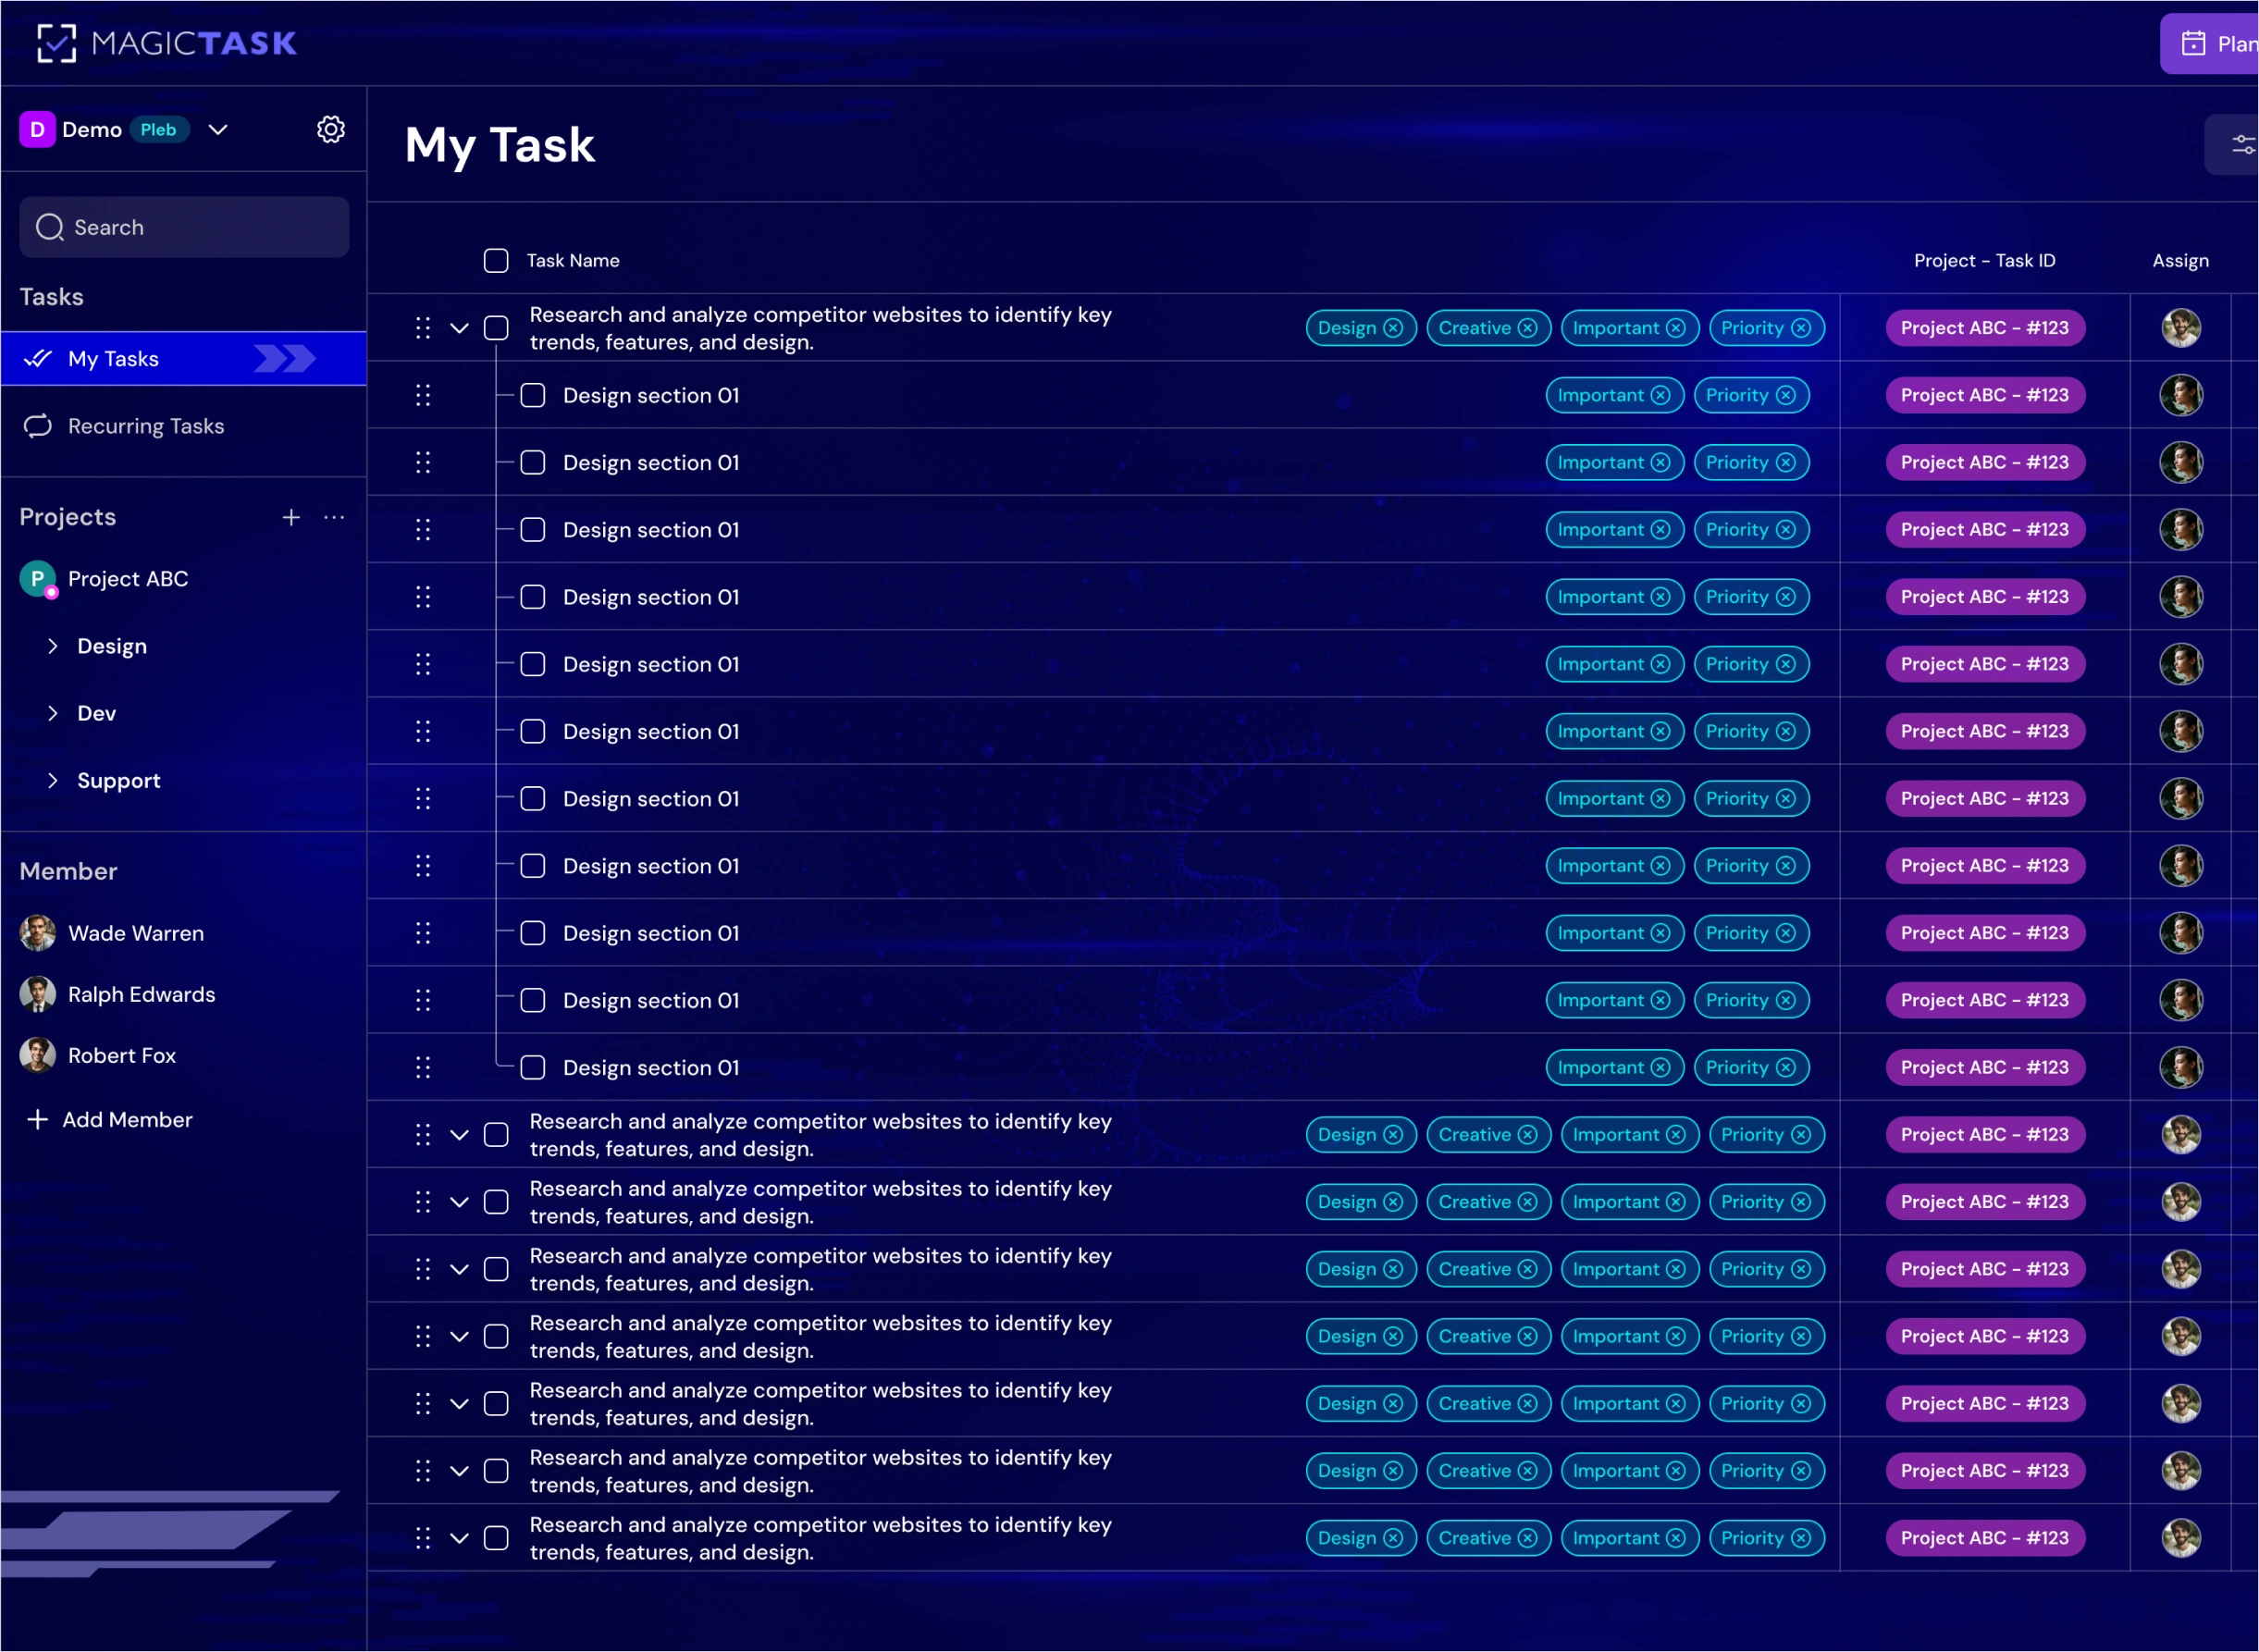2259x1652 pixels.
Task: Open the Demo workspace dropdown
Action: click(218, 129)
